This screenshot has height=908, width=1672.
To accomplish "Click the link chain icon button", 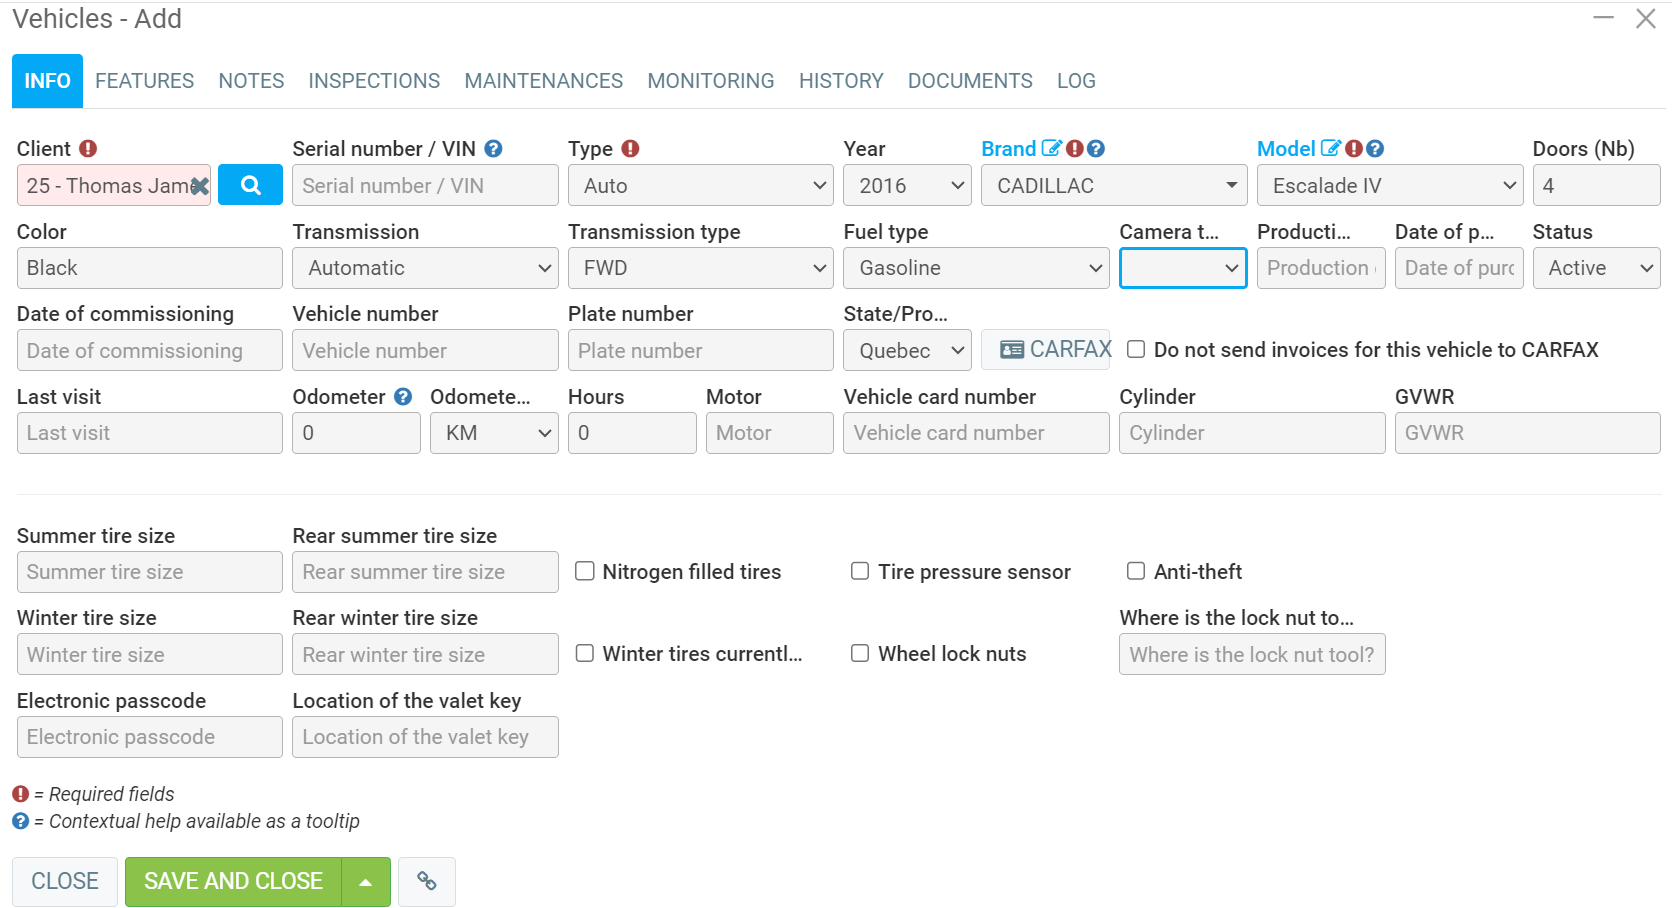I will pyautogui.click(x=427, y=881).
